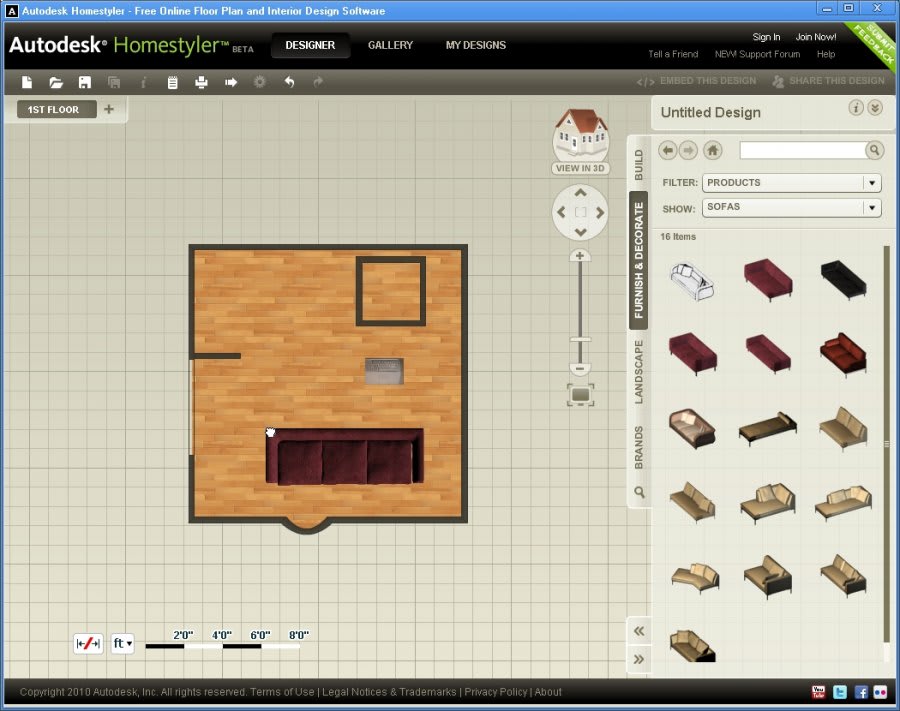Open the SHOW Sofas dropdown
Screen dimensions: 900x711
[x=792, y=207]
